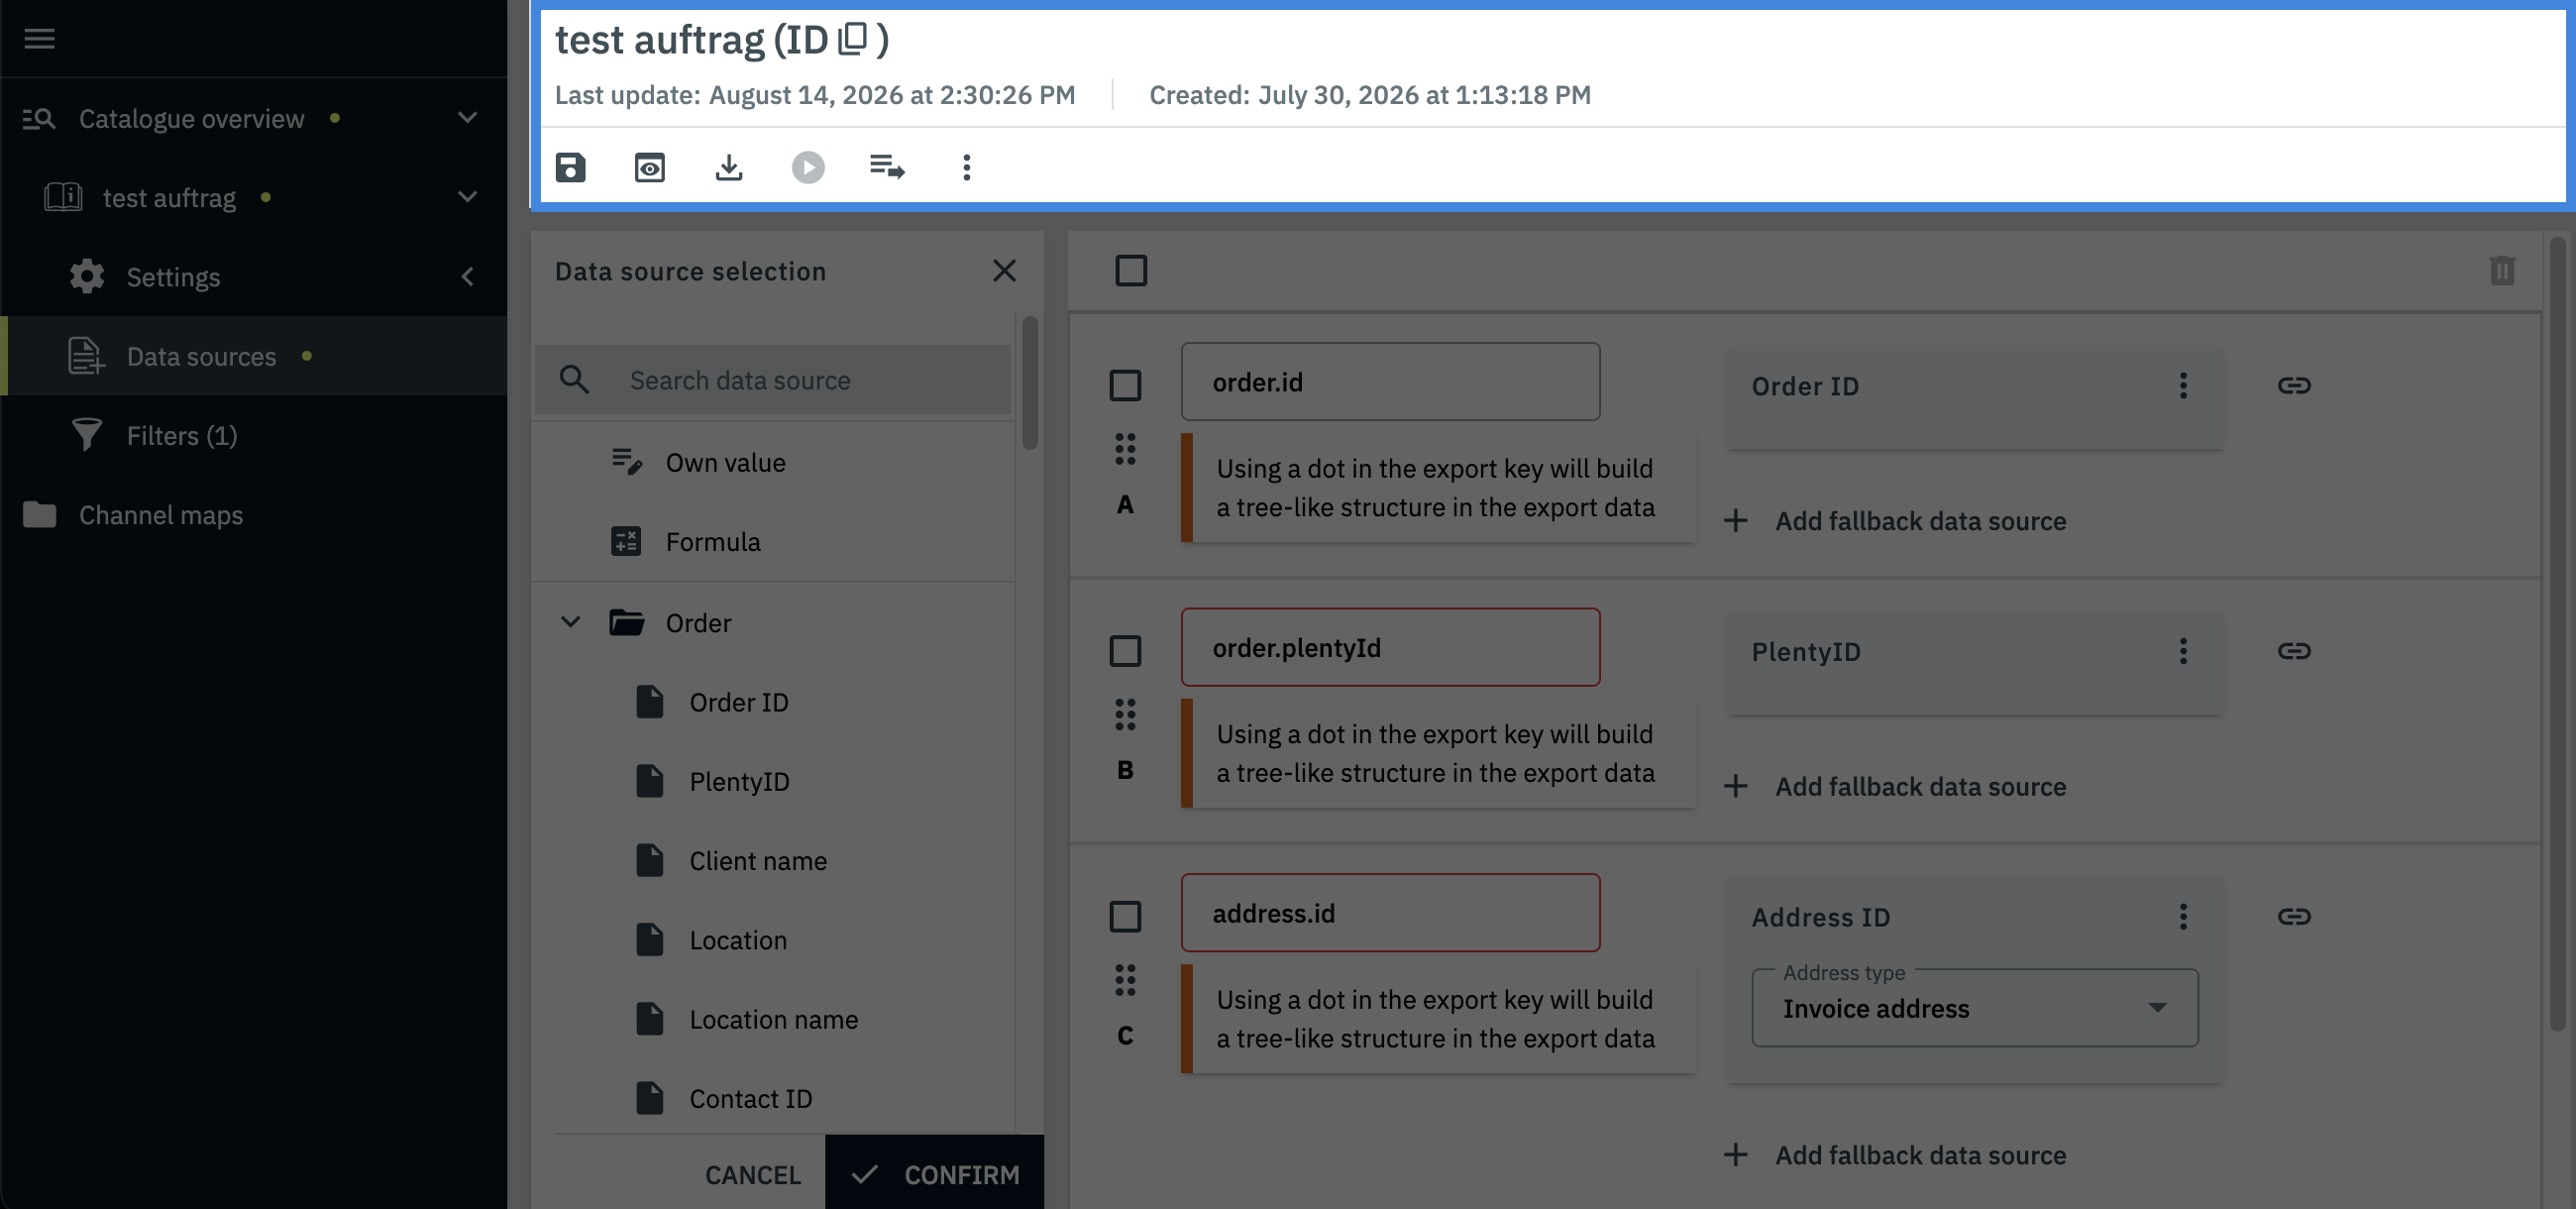Check the checkbox for address.id row

click(1125, 917)
